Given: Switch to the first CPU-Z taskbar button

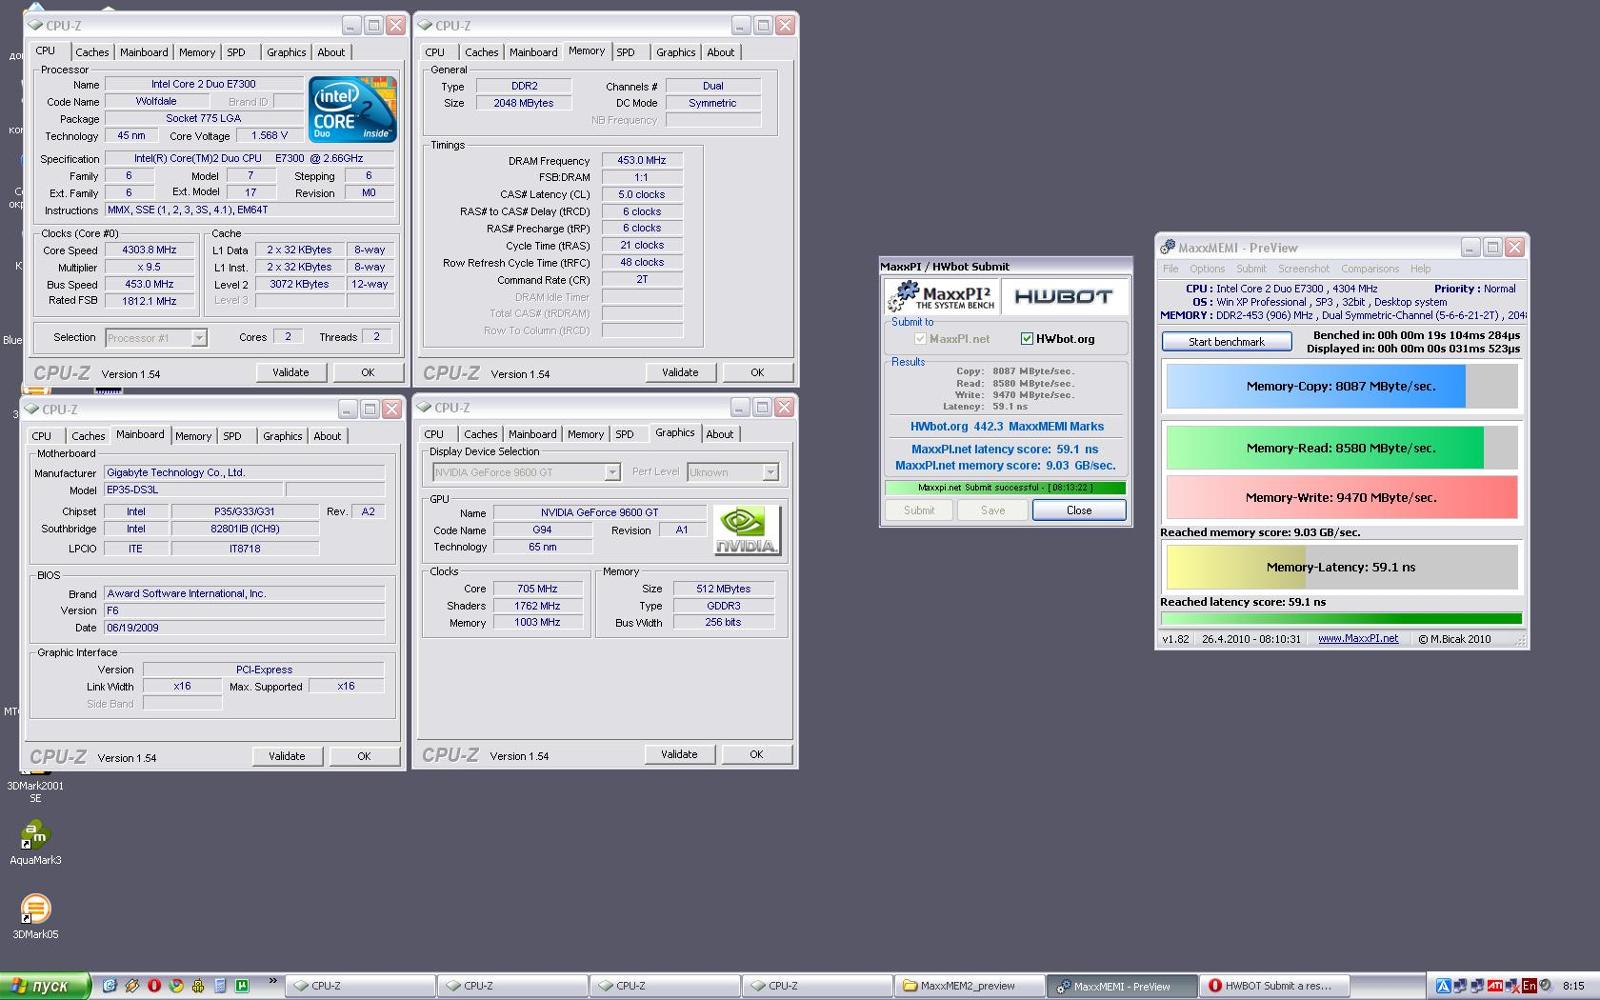Looking at the screenshot, I should (x=360, y=986).
